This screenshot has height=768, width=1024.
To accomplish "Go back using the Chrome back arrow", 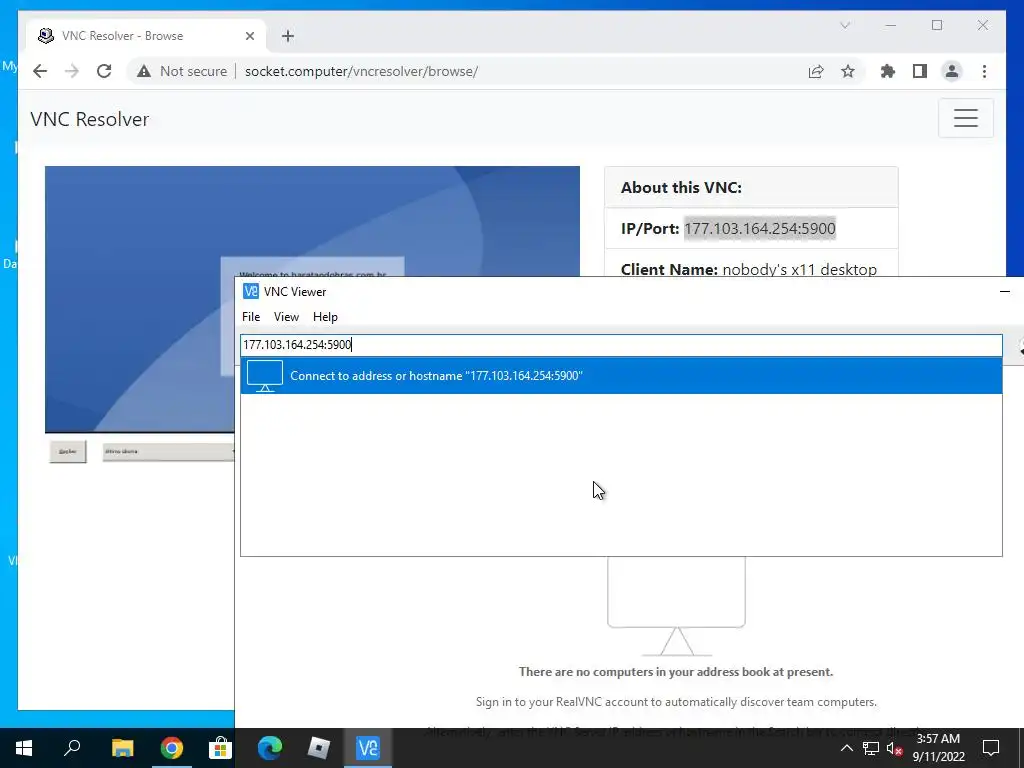I will click(40, 71).
